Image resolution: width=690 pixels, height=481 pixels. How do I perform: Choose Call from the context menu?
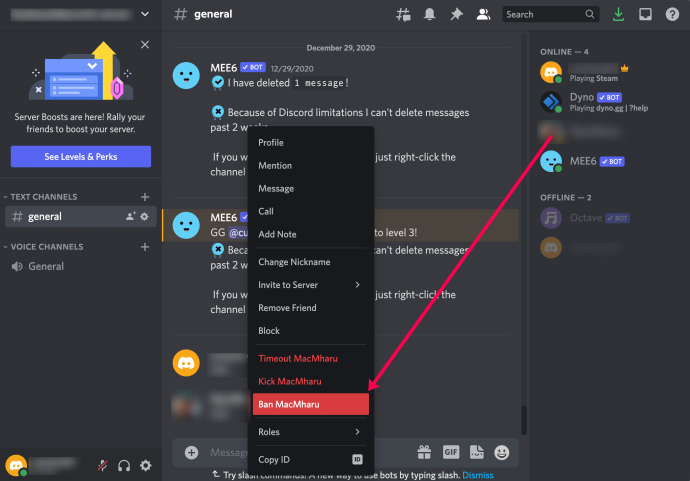(x=311, y=211)
